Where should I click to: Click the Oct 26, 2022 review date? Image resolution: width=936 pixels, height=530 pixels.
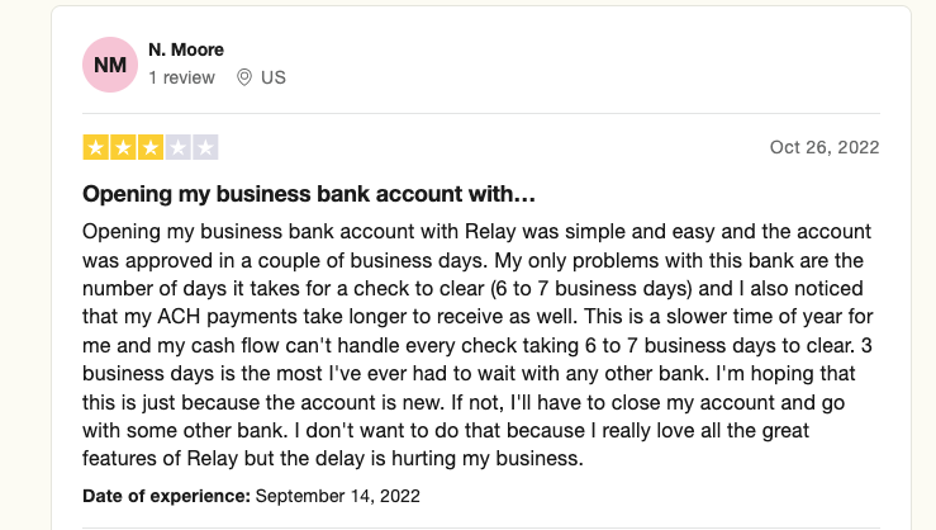[824, 147]
